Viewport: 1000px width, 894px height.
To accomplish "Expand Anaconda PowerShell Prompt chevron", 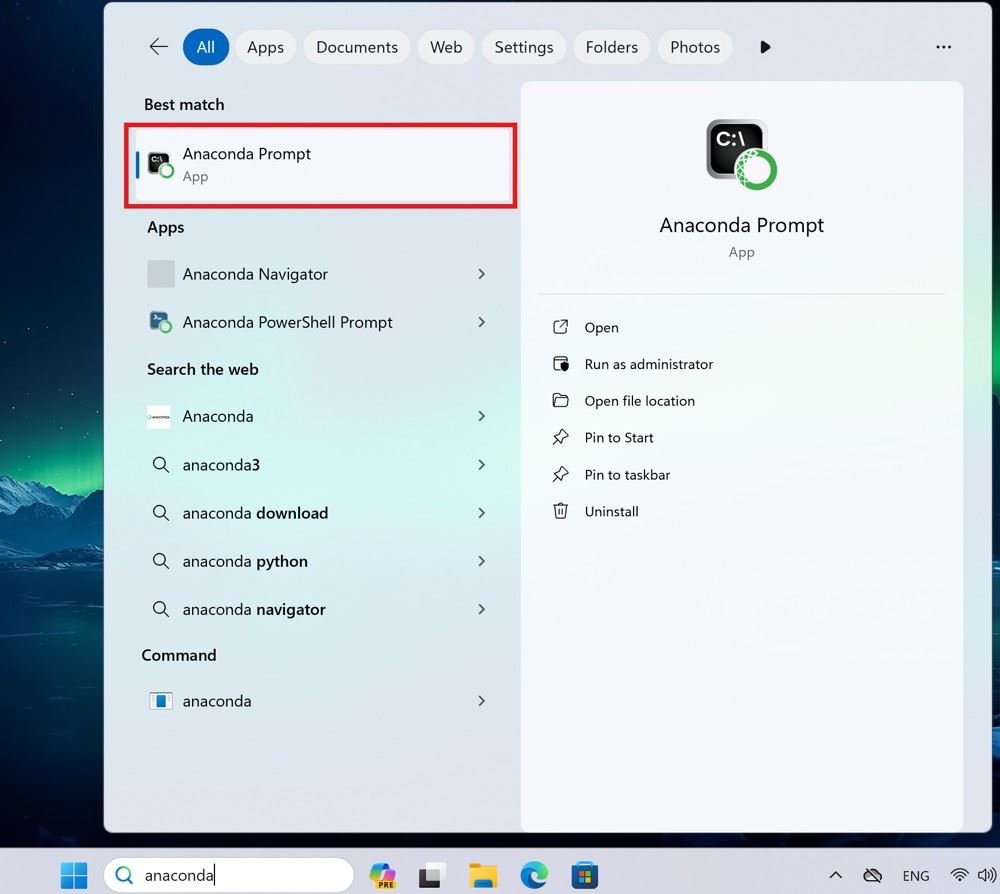I will tap(482, 322).
